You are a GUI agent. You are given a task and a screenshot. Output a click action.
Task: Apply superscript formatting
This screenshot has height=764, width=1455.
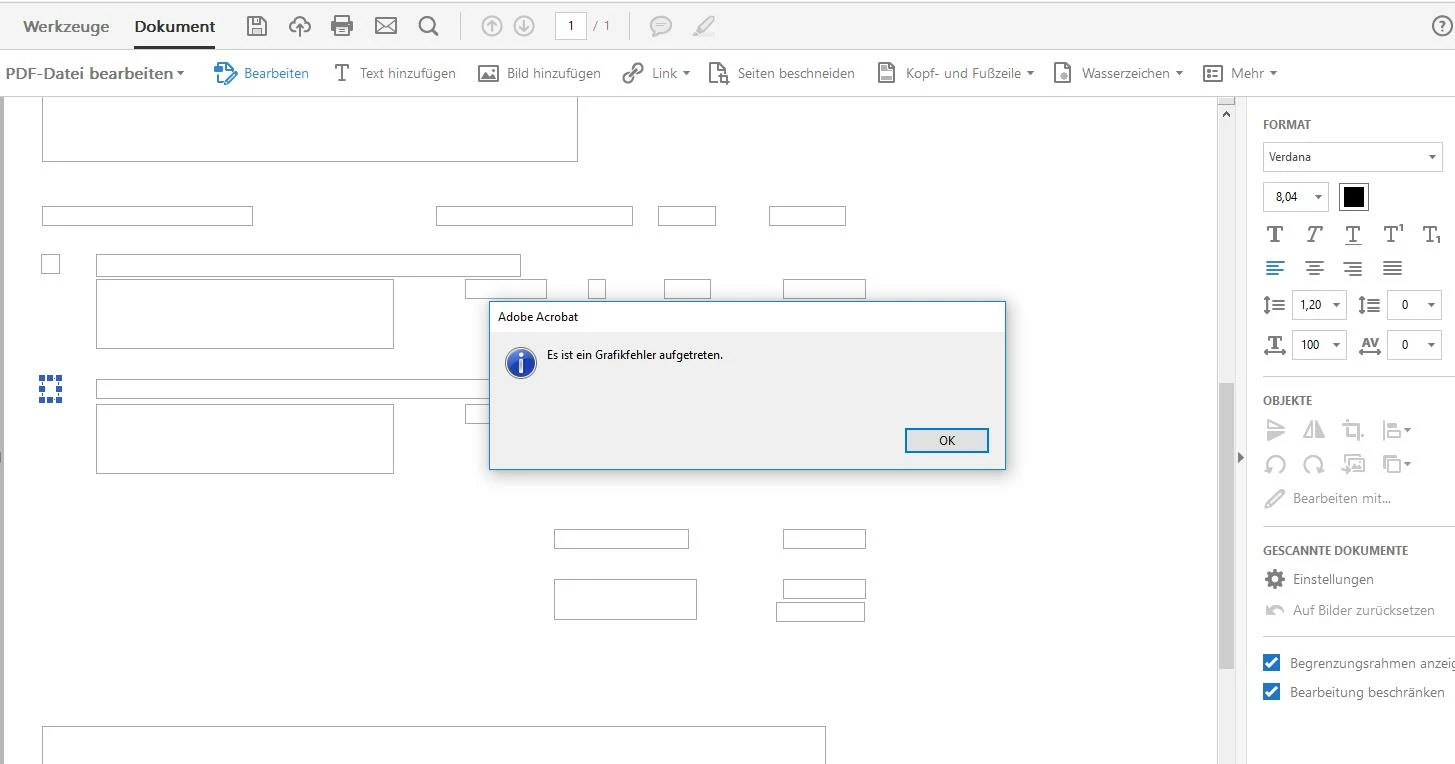coord(1393,234)
